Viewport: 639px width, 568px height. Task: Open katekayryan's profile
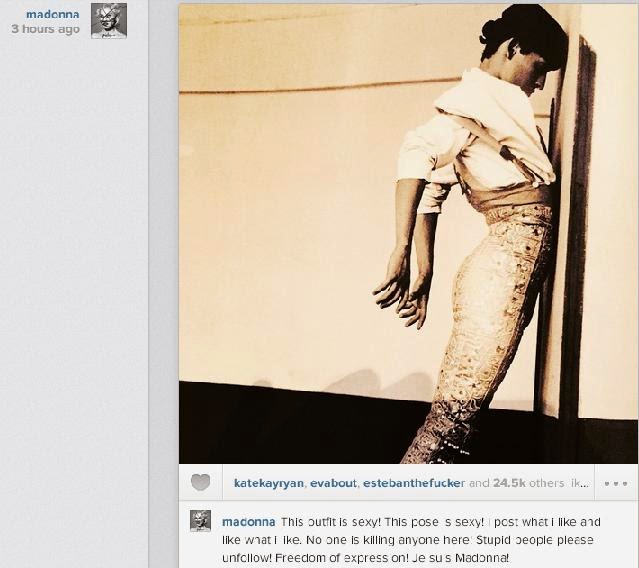pyautogui.click(x=269, y=483)
